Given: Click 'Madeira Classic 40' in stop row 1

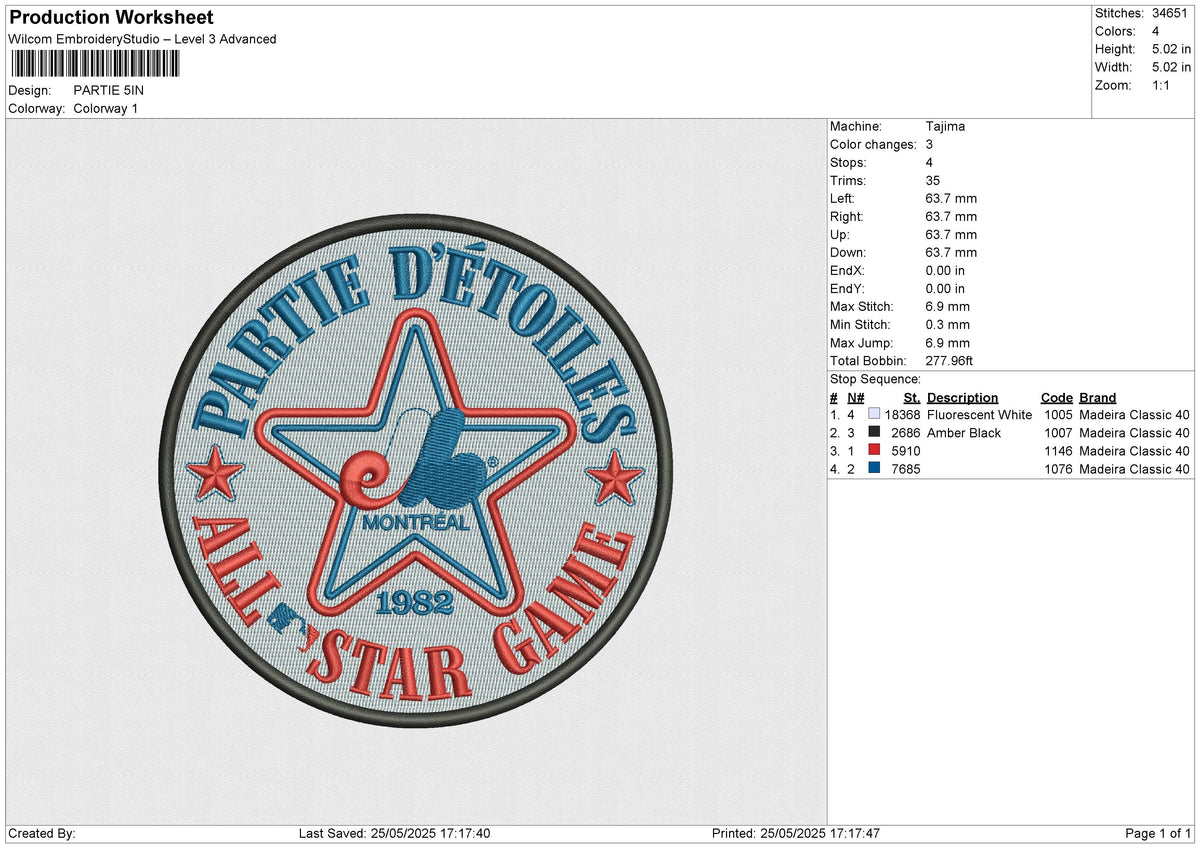Looking at the screenshot, I should pos(1134,415).
